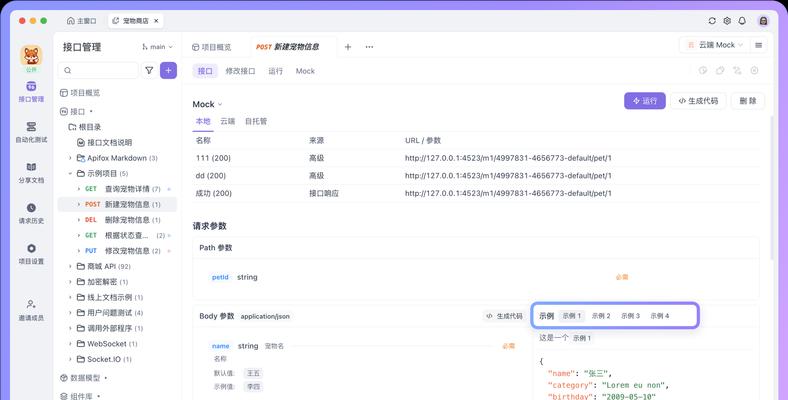The image size is (788, 400).
Task: Open 接口管理 in the left sidebar
Action: point(31,91)
